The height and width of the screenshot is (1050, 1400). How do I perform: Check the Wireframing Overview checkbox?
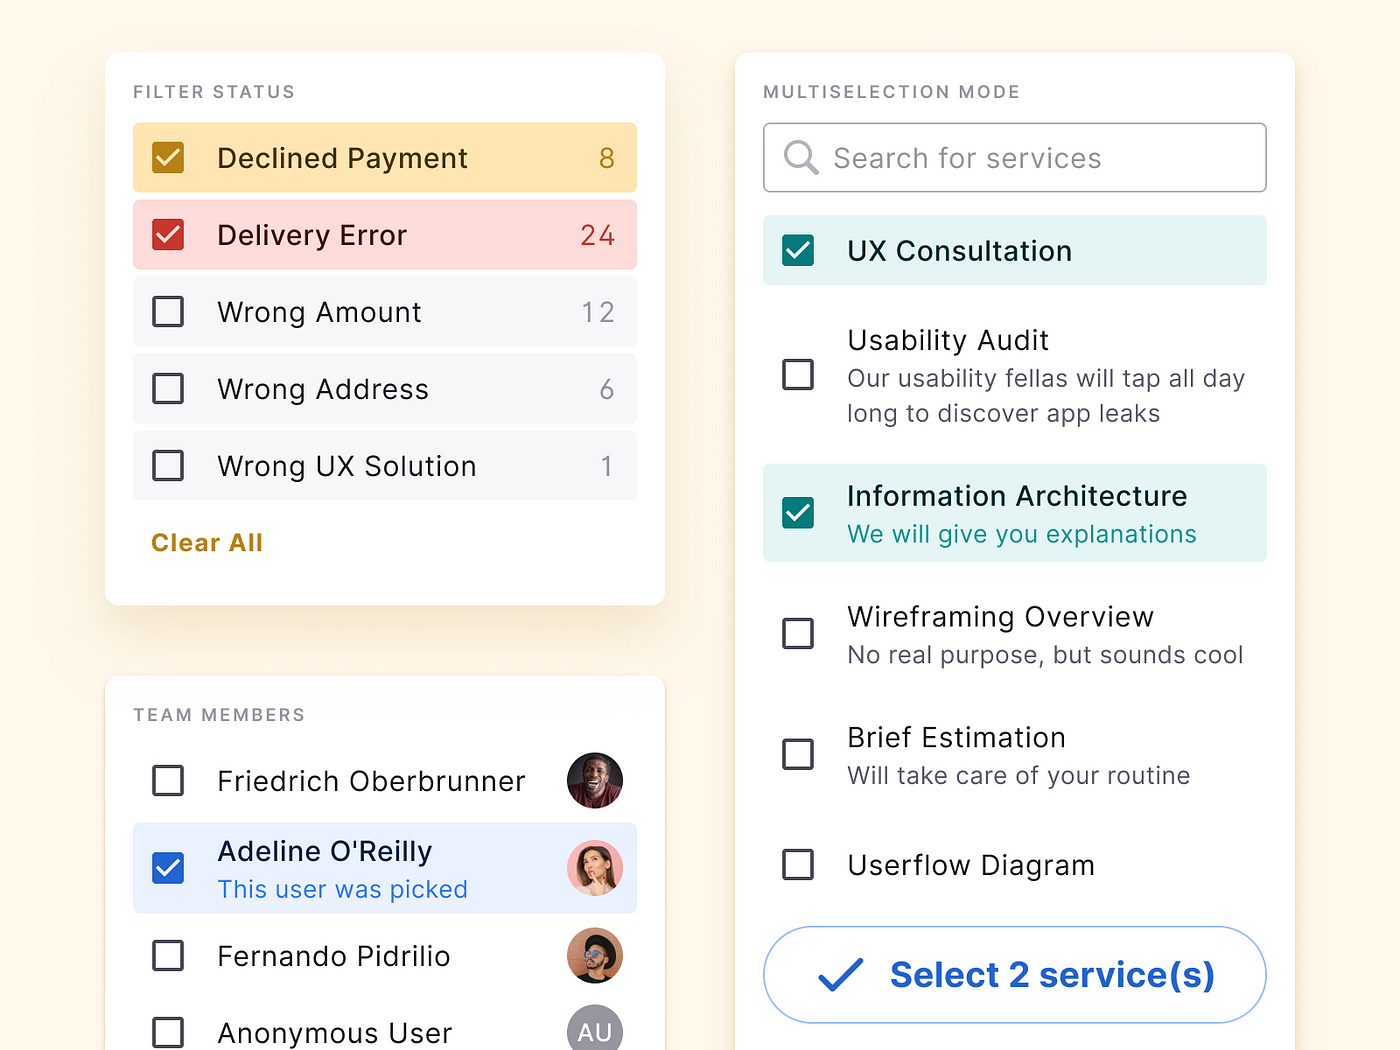tap(798, 633)
